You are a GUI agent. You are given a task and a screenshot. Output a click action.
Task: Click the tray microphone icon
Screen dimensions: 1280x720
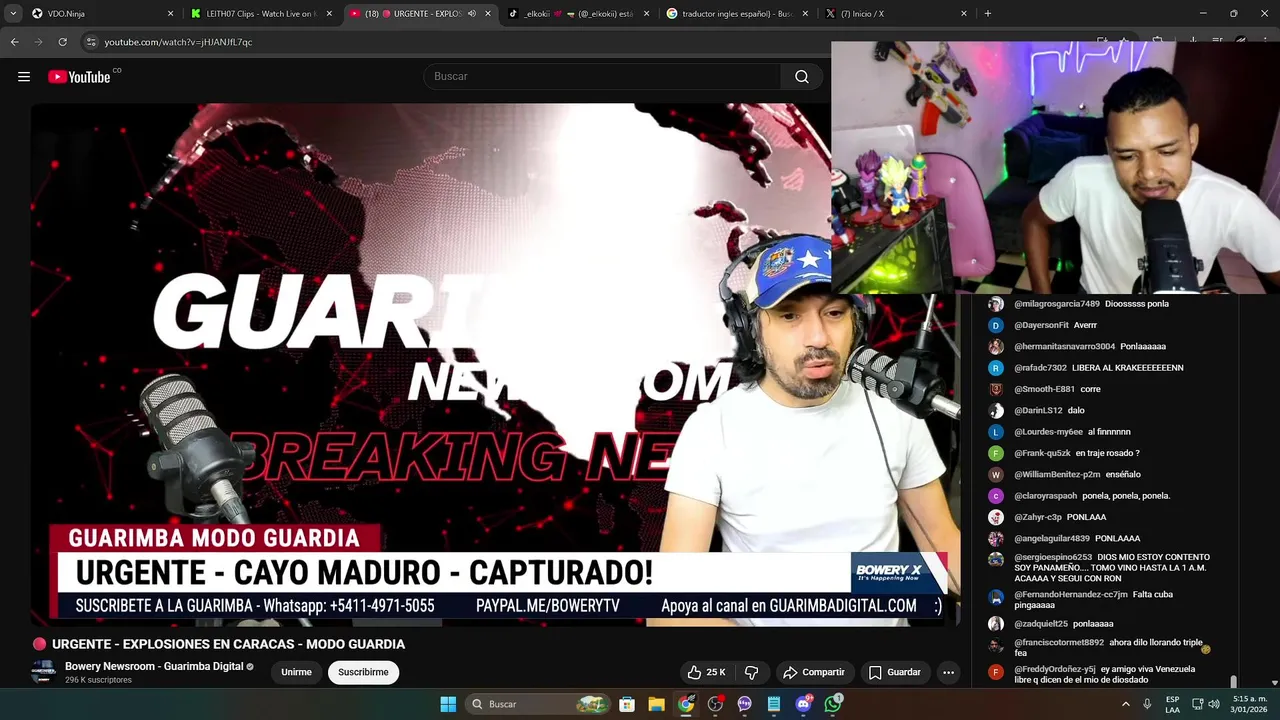tap(1147, 704)
